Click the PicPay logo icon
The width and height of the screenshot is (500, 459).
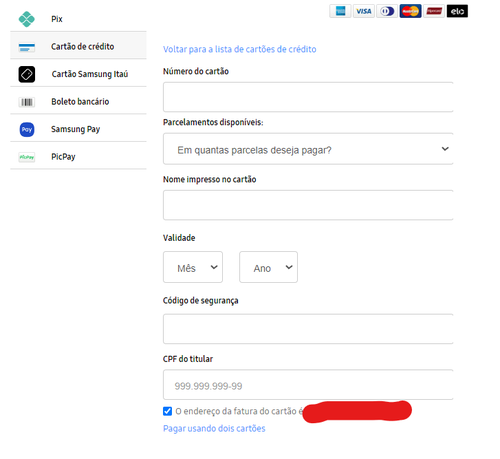click(27, 157)
